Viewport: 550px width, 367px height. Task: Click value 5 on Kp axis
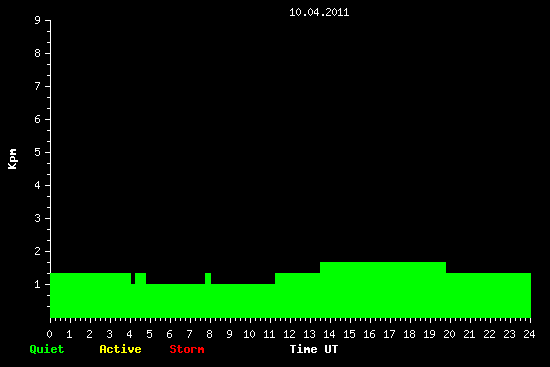(x=38, y=152)
